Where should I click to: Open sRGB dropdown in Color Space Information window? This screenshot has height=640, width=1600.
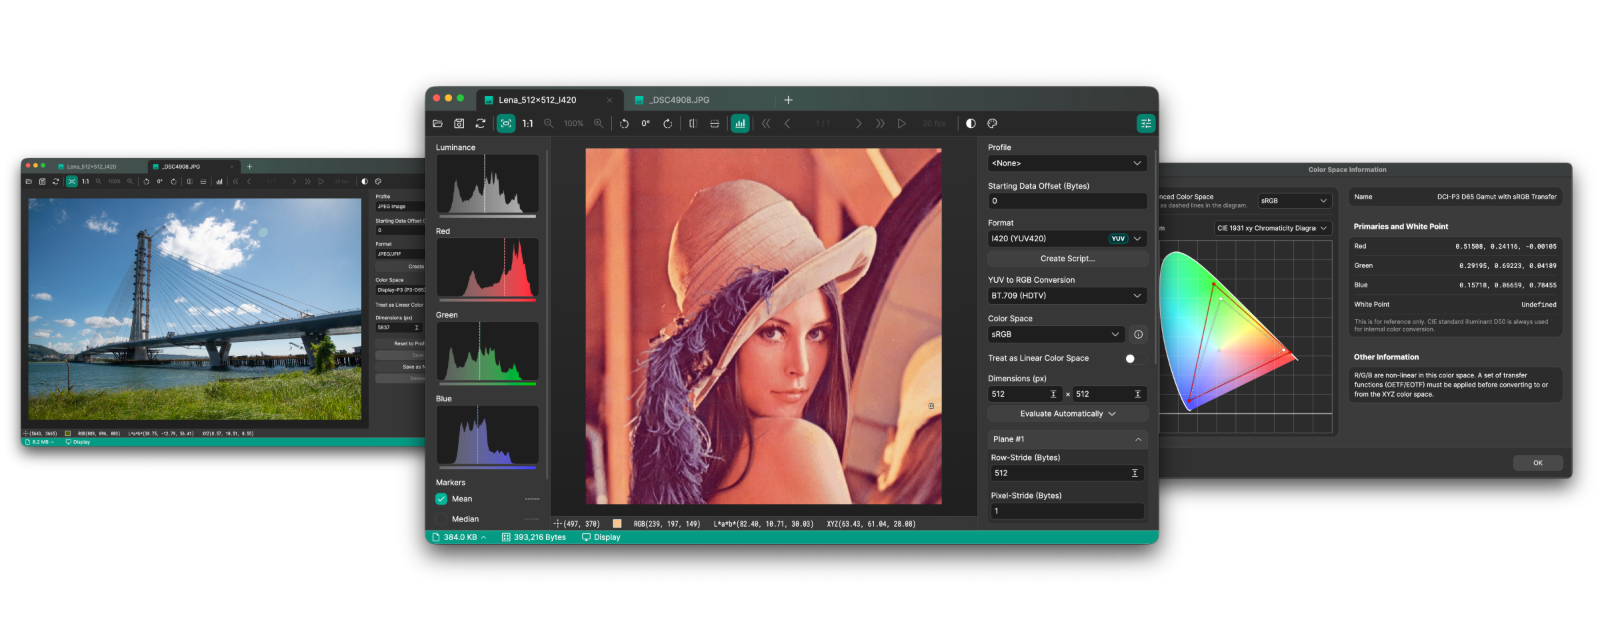coord(1294,201)
